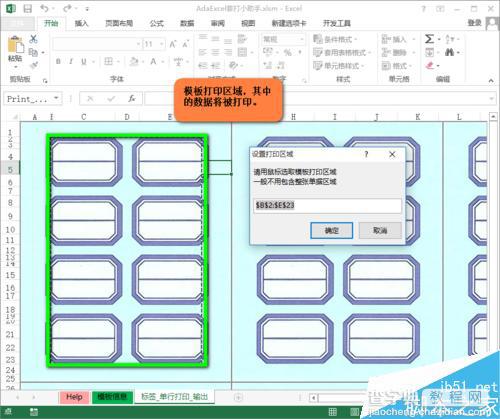Click the Merge and Center icon
The image size is (500, 419).
(x=242, y=52)
